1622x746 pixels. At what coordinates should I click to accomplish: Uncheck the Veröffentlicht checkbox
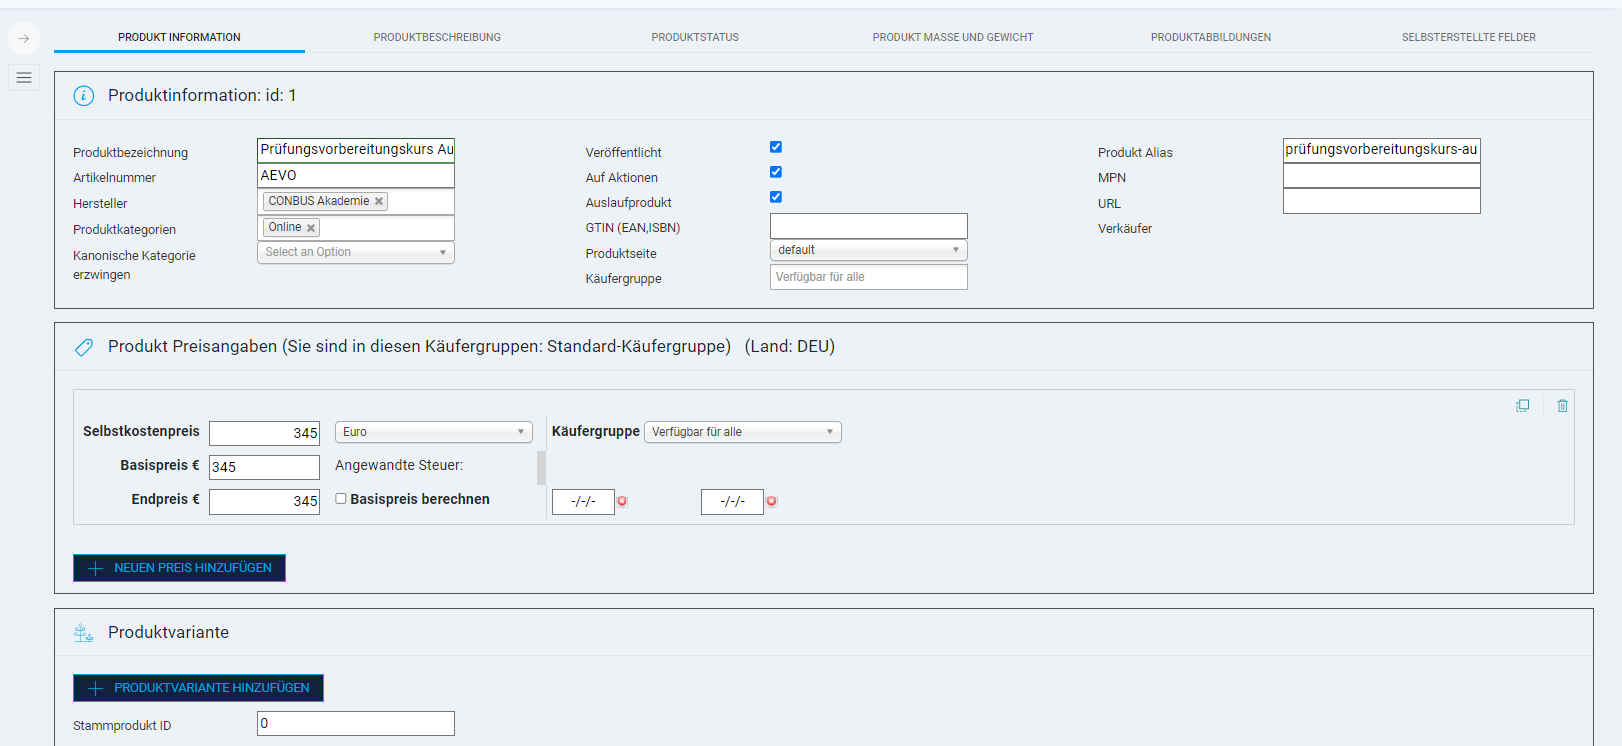point(776,147)
